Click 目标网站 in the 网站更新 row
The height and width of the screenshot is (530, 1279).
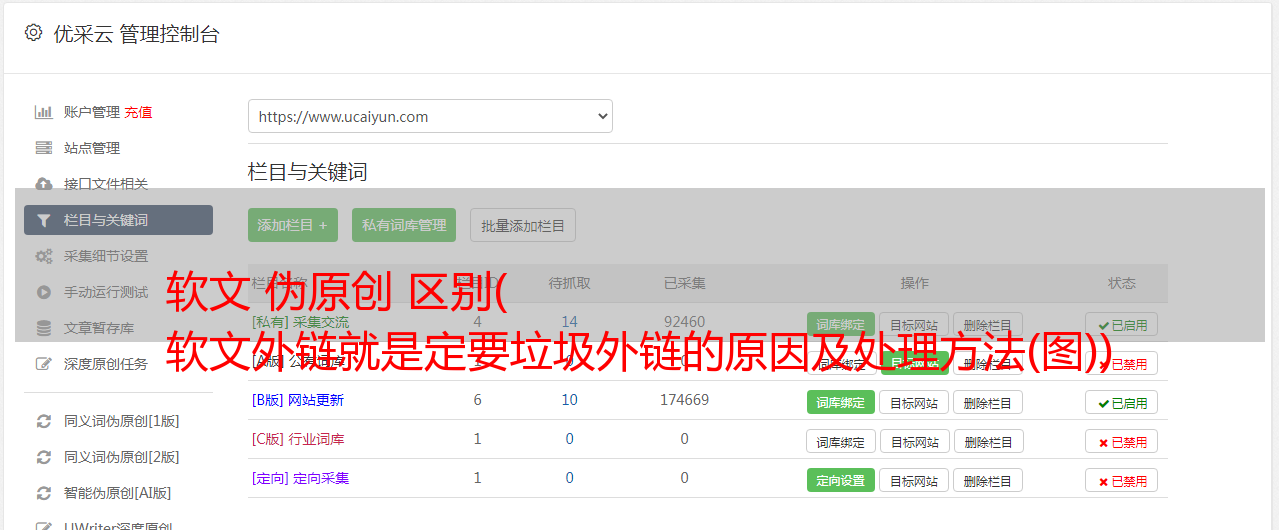914,402
